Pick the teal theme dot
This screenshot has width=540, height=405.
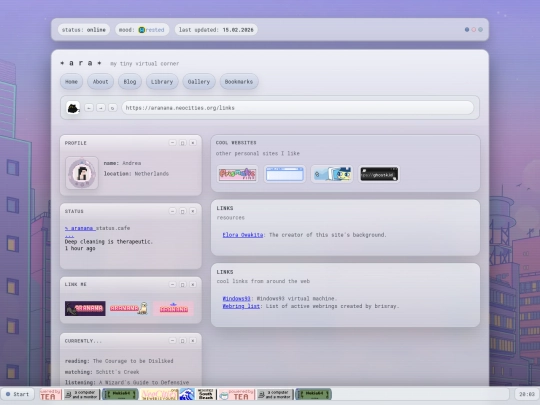click(x=480, y=30)
